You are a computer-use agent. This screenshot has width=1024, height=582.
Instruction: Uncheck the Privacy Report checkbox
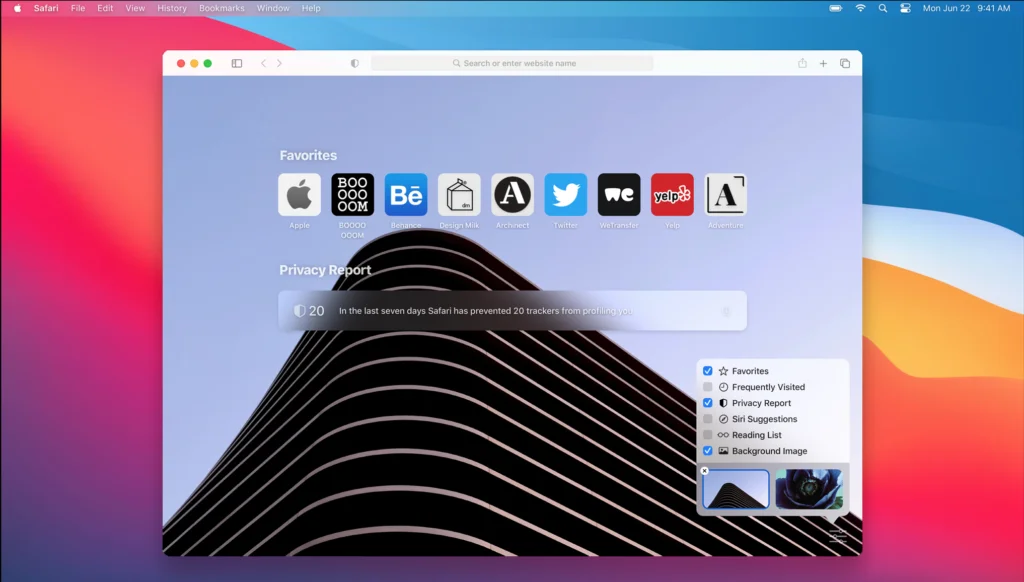click(x=708, y=403)
